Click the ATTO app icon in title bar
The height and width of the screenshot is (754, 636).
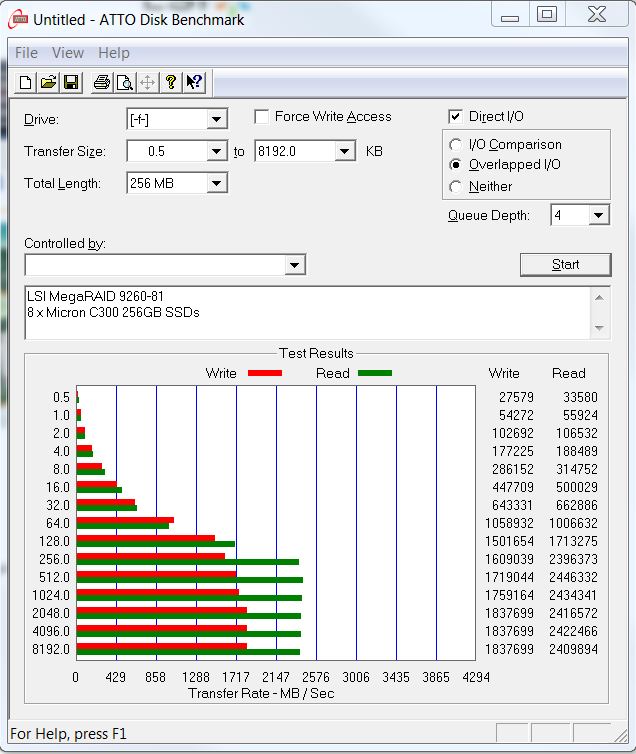click(19, 18)
